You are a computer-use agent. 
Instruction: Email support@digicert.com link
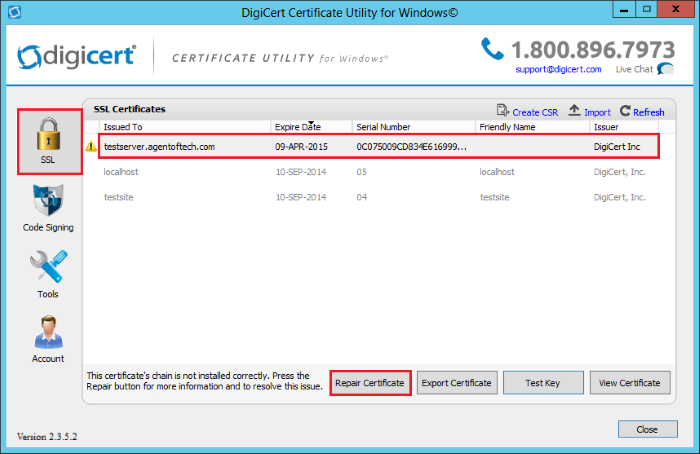(x=558, y=69)
